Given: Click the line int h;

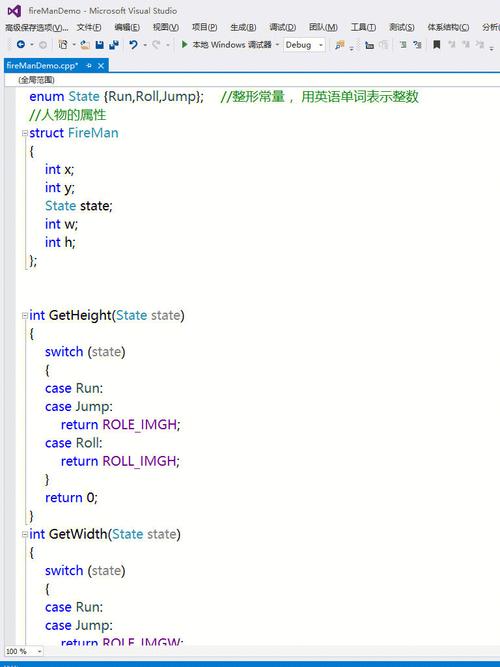Looking at the screenshot, I should click(x=60, y=242).
